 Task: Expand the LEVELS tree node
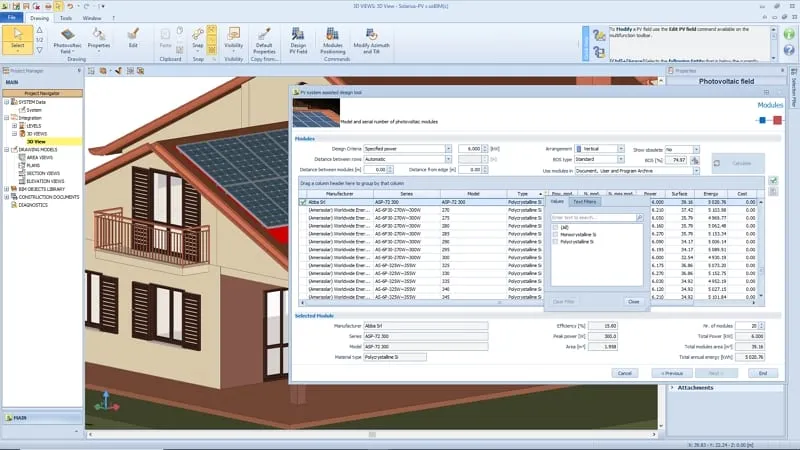(x=14, y=126)
